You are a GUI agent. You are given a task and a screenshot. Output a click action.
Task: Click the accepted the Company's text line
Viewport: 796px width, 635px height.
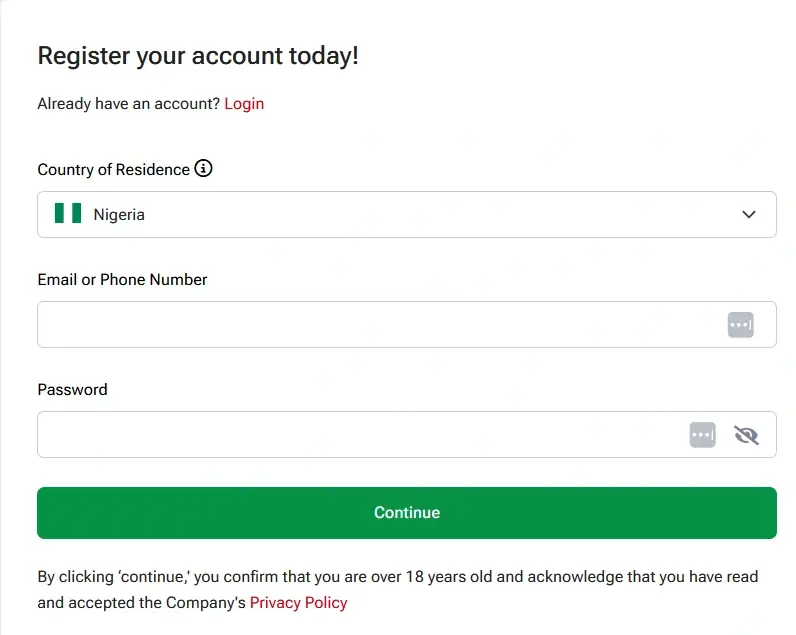(142, 603)
